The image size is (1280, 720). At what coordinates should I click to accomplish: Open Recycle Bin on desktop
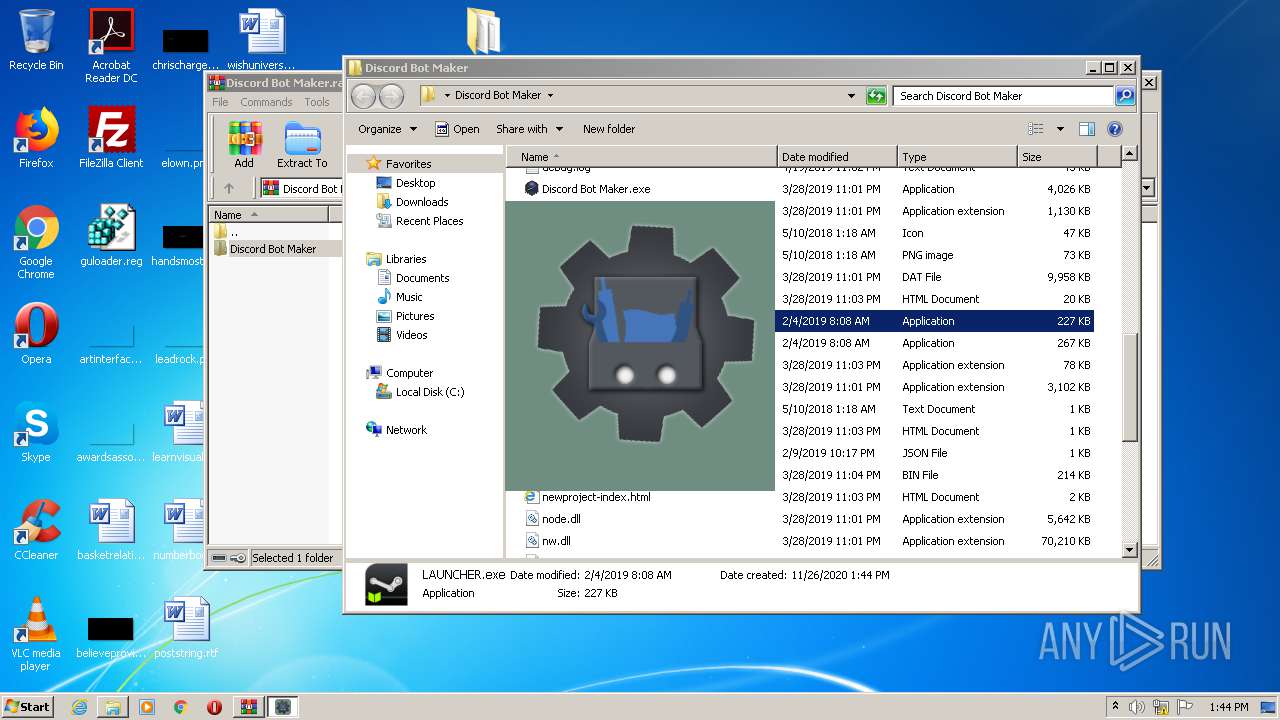coord(36,41)
